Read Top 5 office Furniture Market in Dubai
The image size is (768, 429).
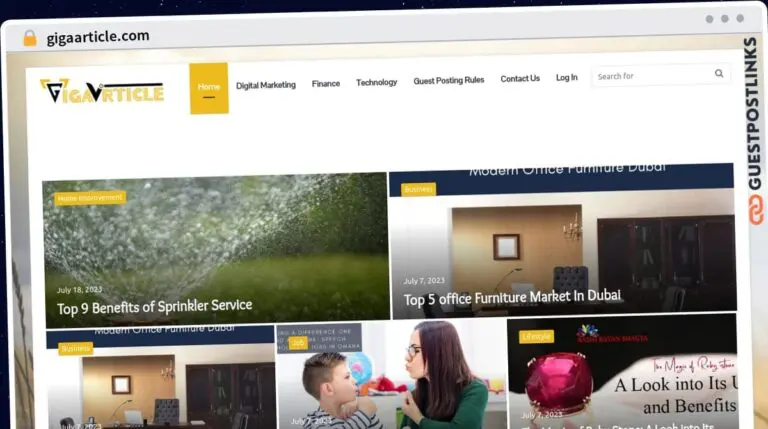[x=512, y=298]
